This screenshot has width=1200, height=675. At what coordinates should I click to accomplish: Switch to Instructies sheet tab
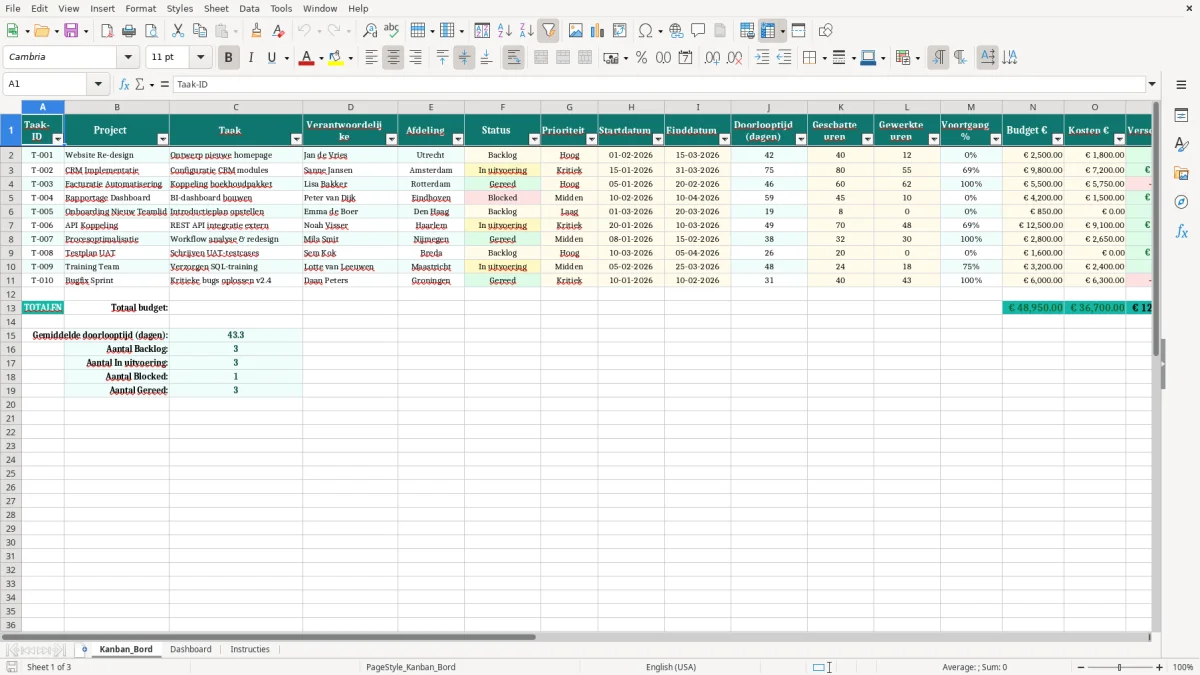point(250,649)
